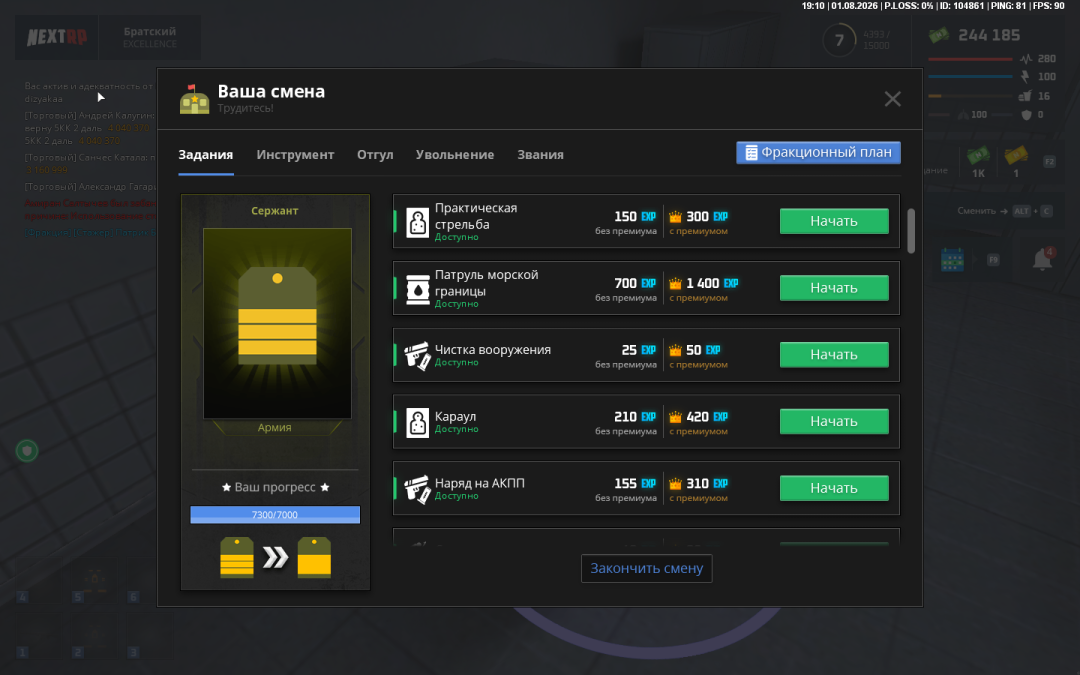Click the Практическая стрельба target icon
This screenshot has height=675, width=1080.
tap(417, 222)
